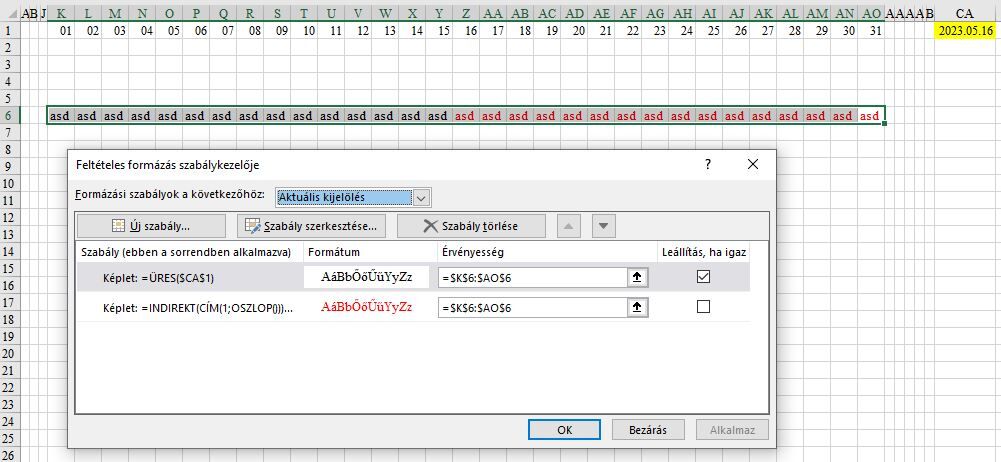Screen dimensions: 1001x462
Task: Click the asd cell in column K
Action: point(61,116)
